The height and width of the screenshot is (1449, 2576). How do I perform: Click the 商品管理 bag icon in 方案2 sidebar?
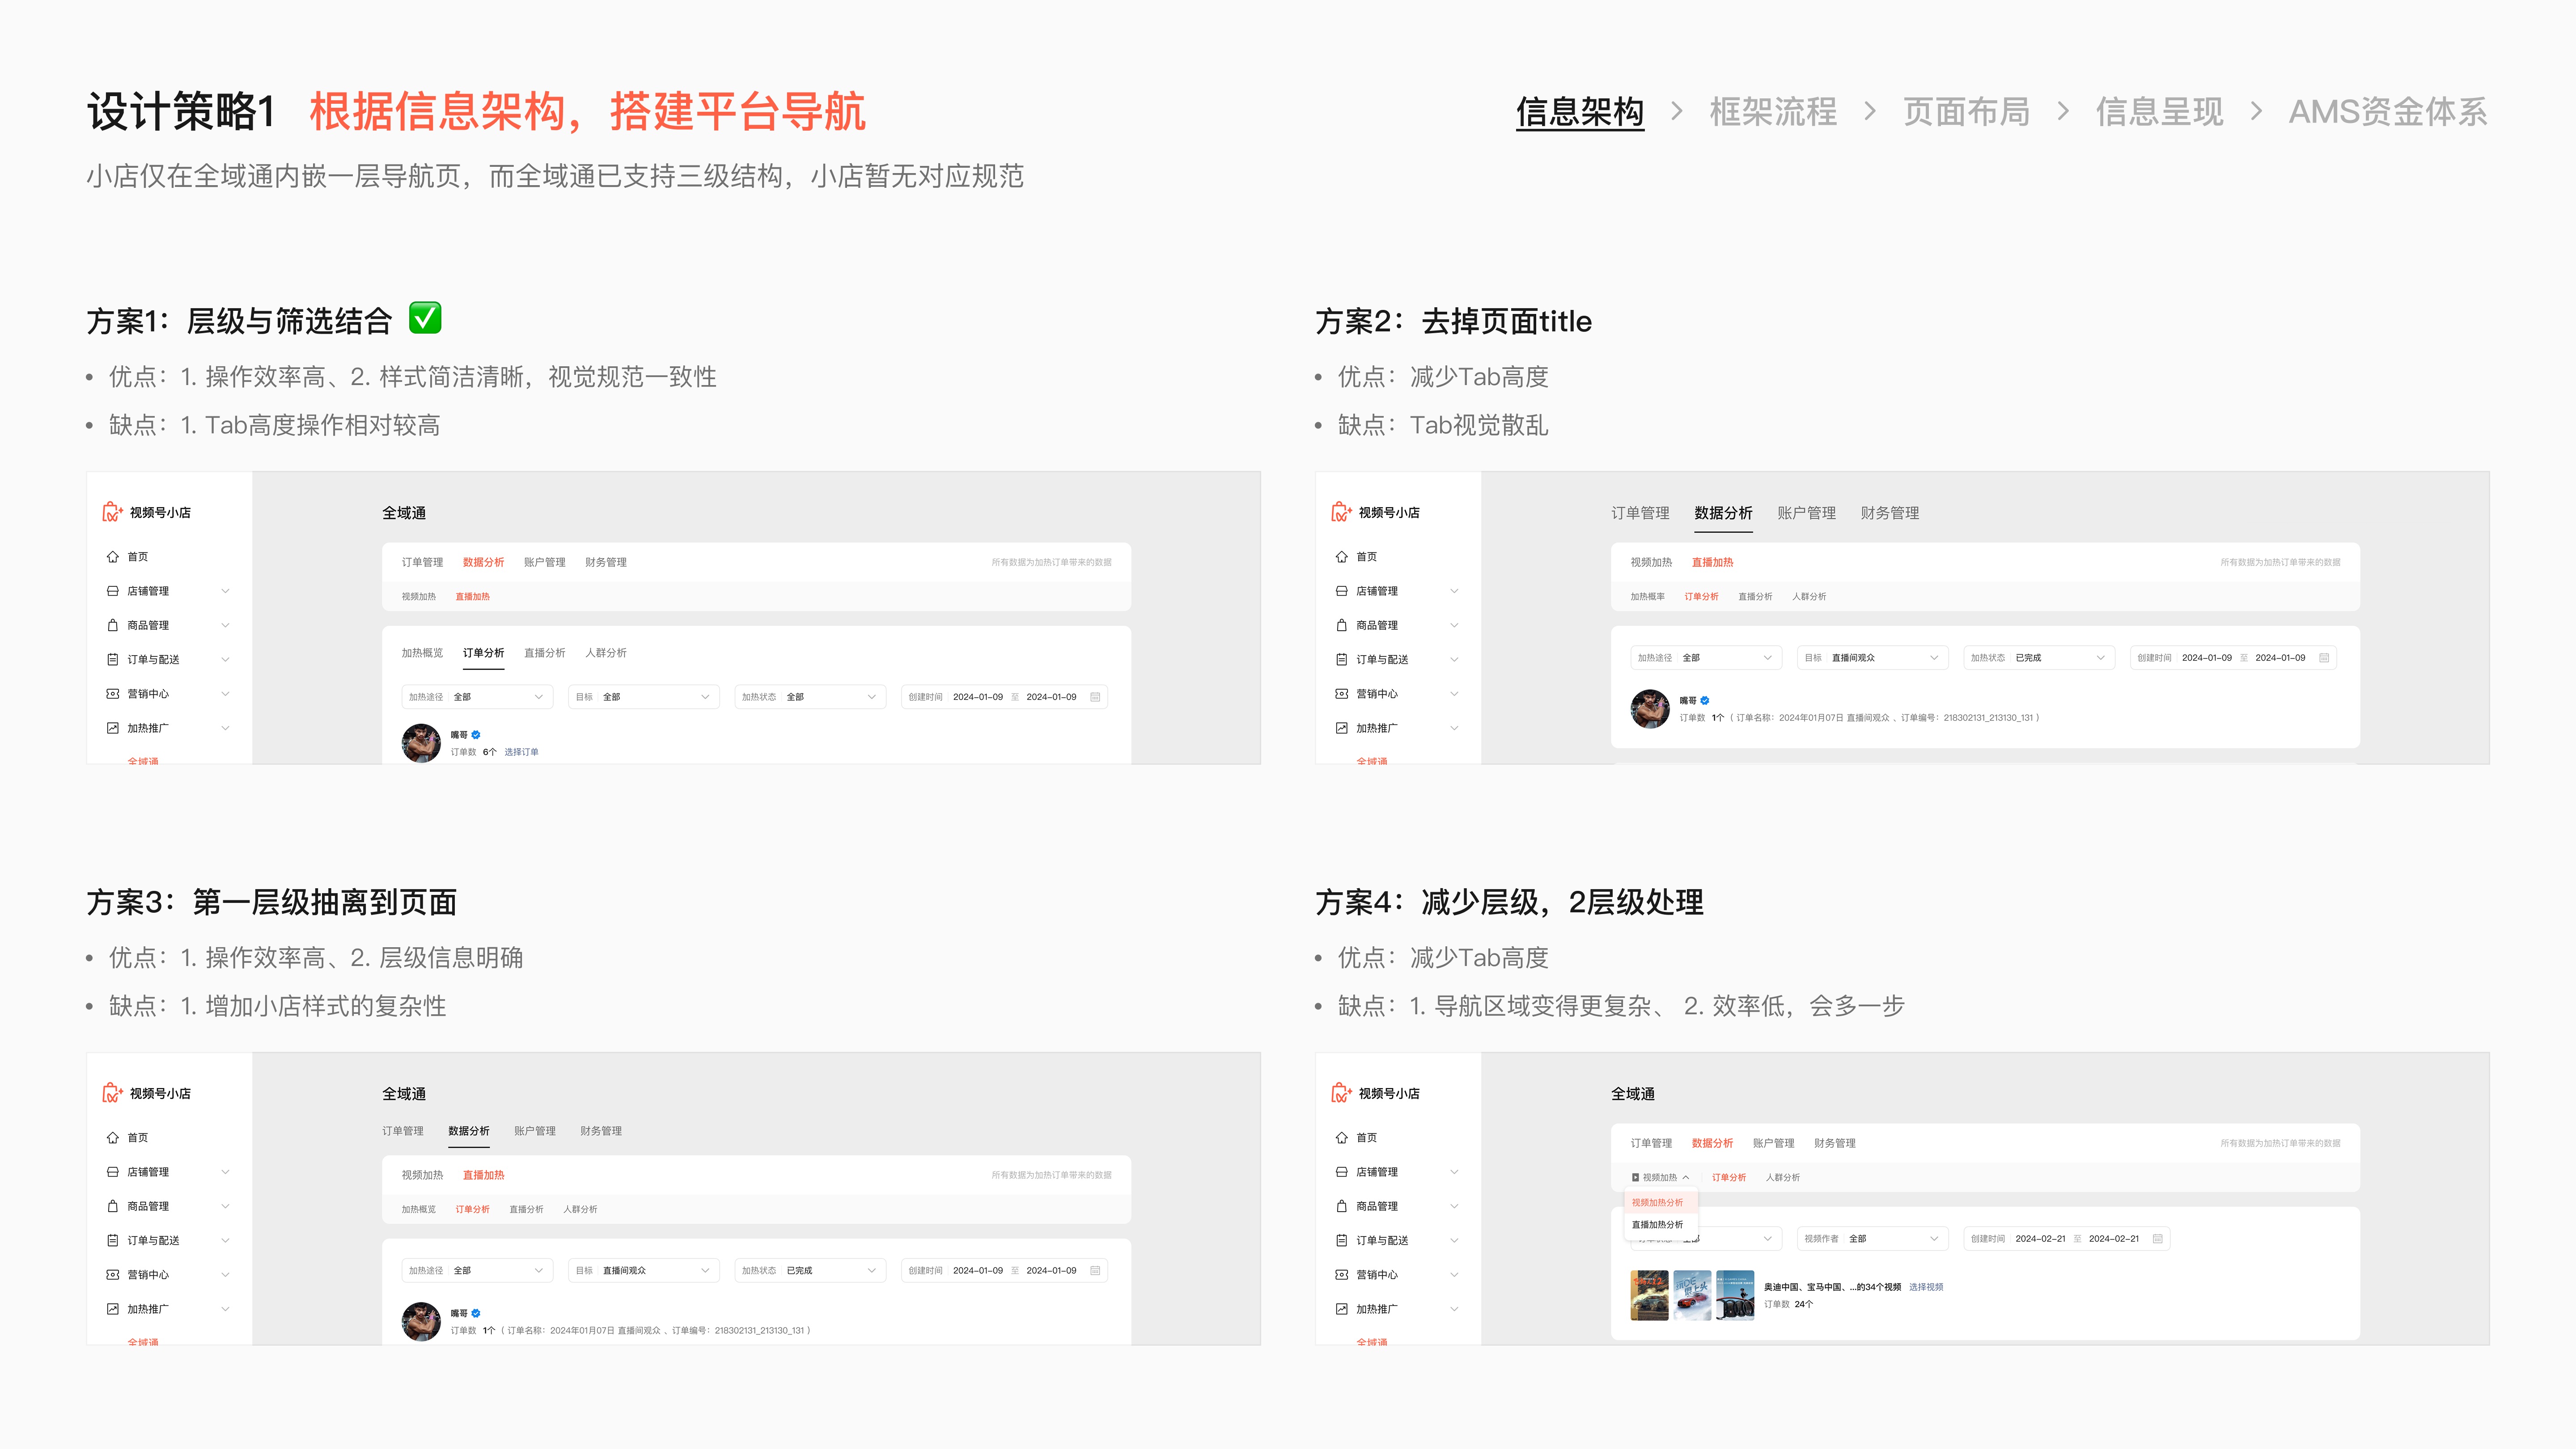(x=1342, y=625)
